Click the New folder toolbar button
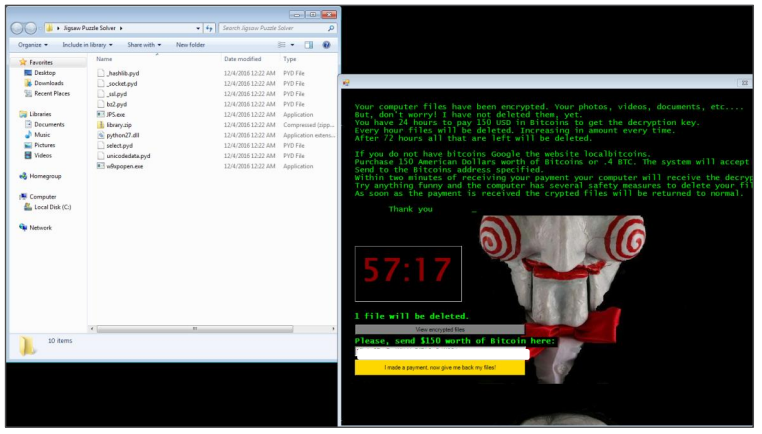The width and height of the screenshot is (762, 434). (x=190, y=45)
